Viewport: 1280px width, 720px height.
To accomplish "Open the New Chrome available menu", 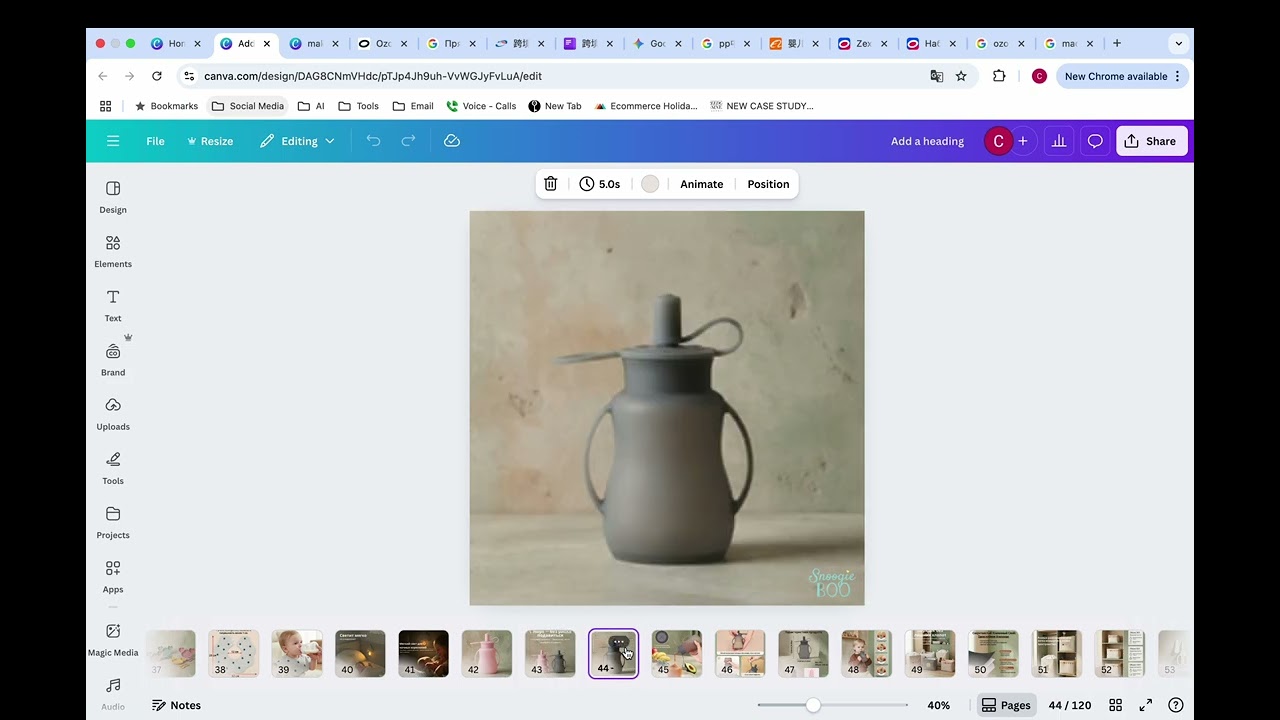I will pos(1122,76).
